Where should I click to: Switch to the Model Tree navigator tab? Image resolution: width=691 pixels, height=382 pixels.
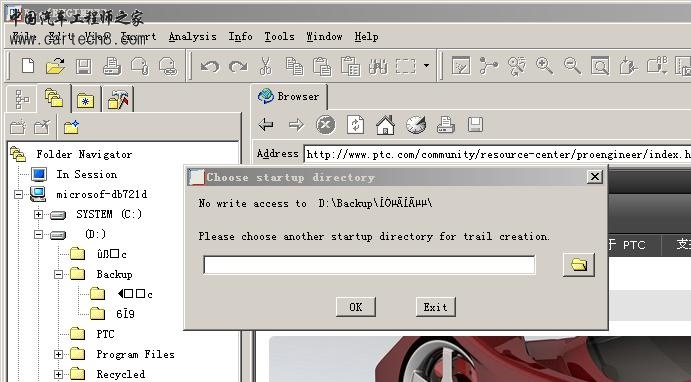[22, 99]
